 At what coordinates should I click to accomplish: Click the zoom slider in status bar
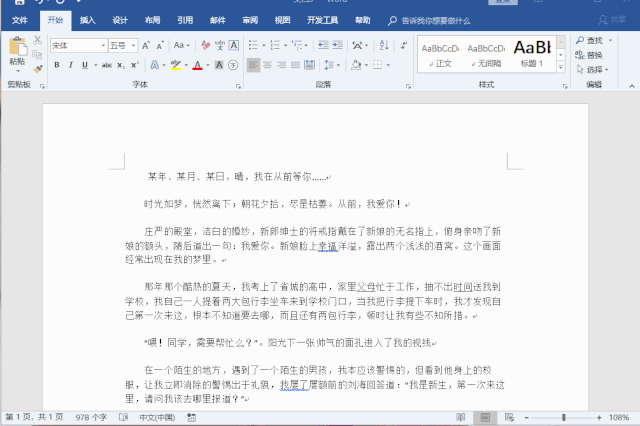pyautogui.click(x=563, y=417)
